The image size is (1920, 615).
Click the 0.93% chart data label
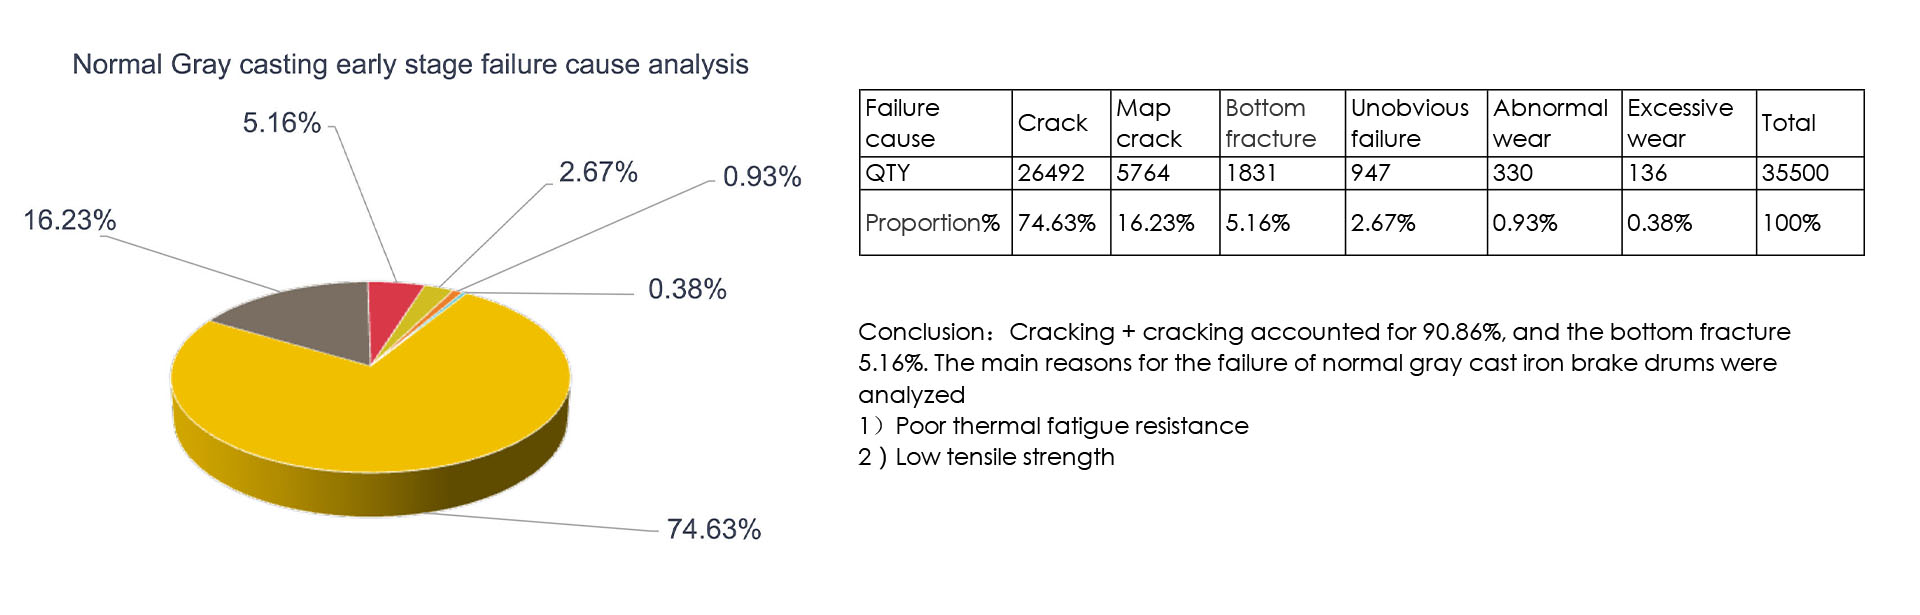click(761, 177)
